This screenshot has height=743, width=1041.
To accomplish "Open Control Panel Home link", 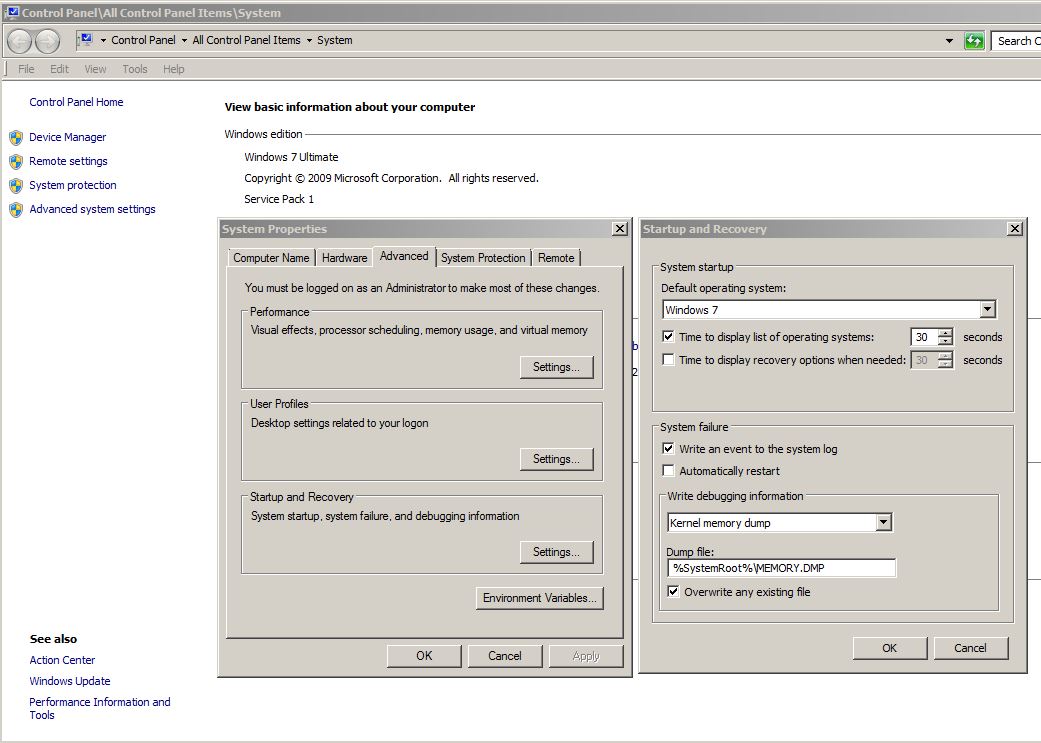I will tap(76, 102).
